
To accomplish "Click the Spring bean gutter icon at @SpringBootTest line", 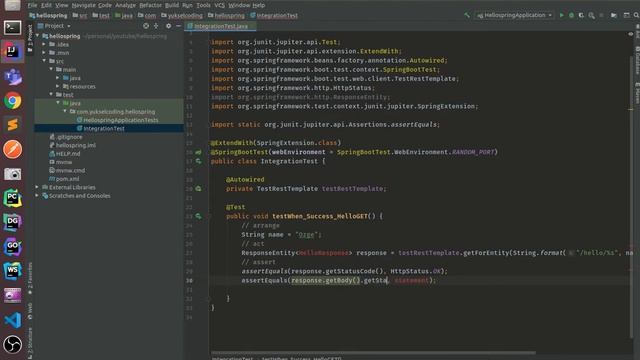I will click(198, 152).
